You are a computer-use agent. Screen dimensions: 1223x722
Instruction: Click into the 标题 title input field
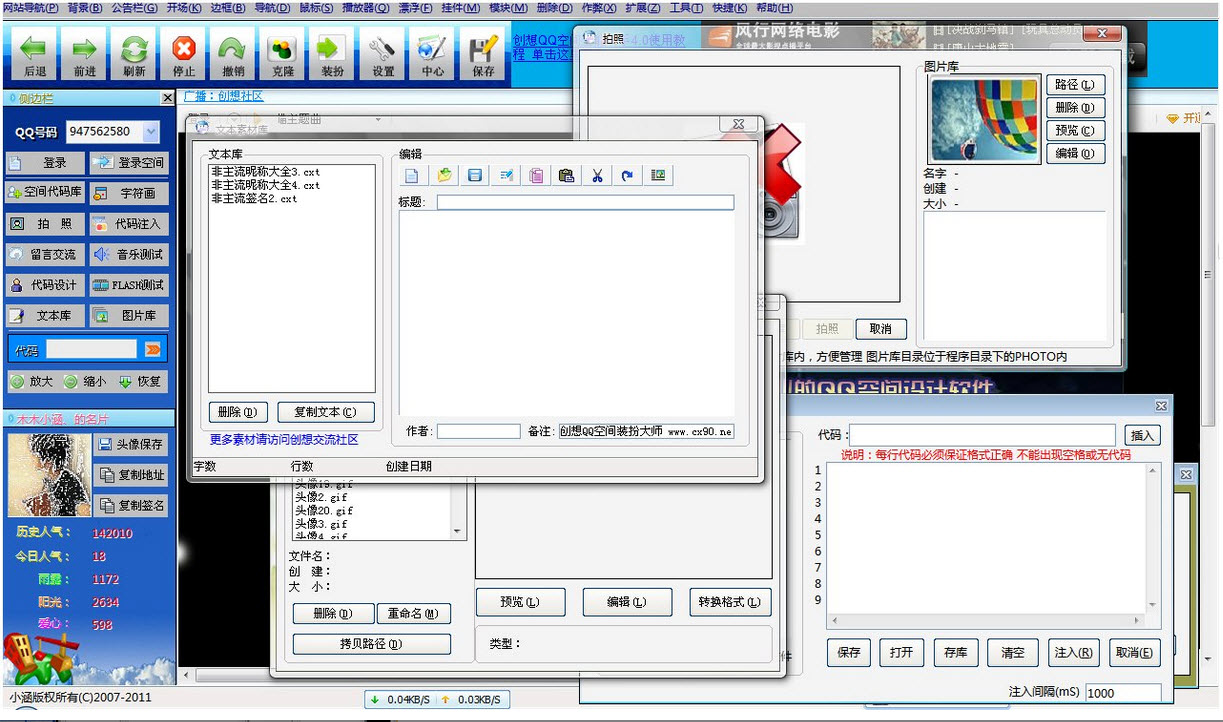click(x=585, y=203)
